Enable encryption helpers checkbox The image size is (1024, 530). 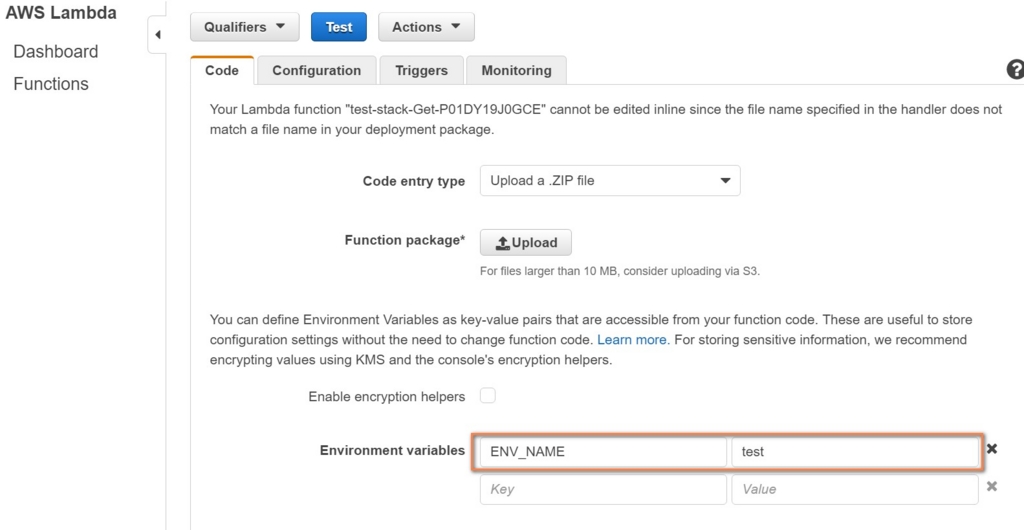(488, 396)
